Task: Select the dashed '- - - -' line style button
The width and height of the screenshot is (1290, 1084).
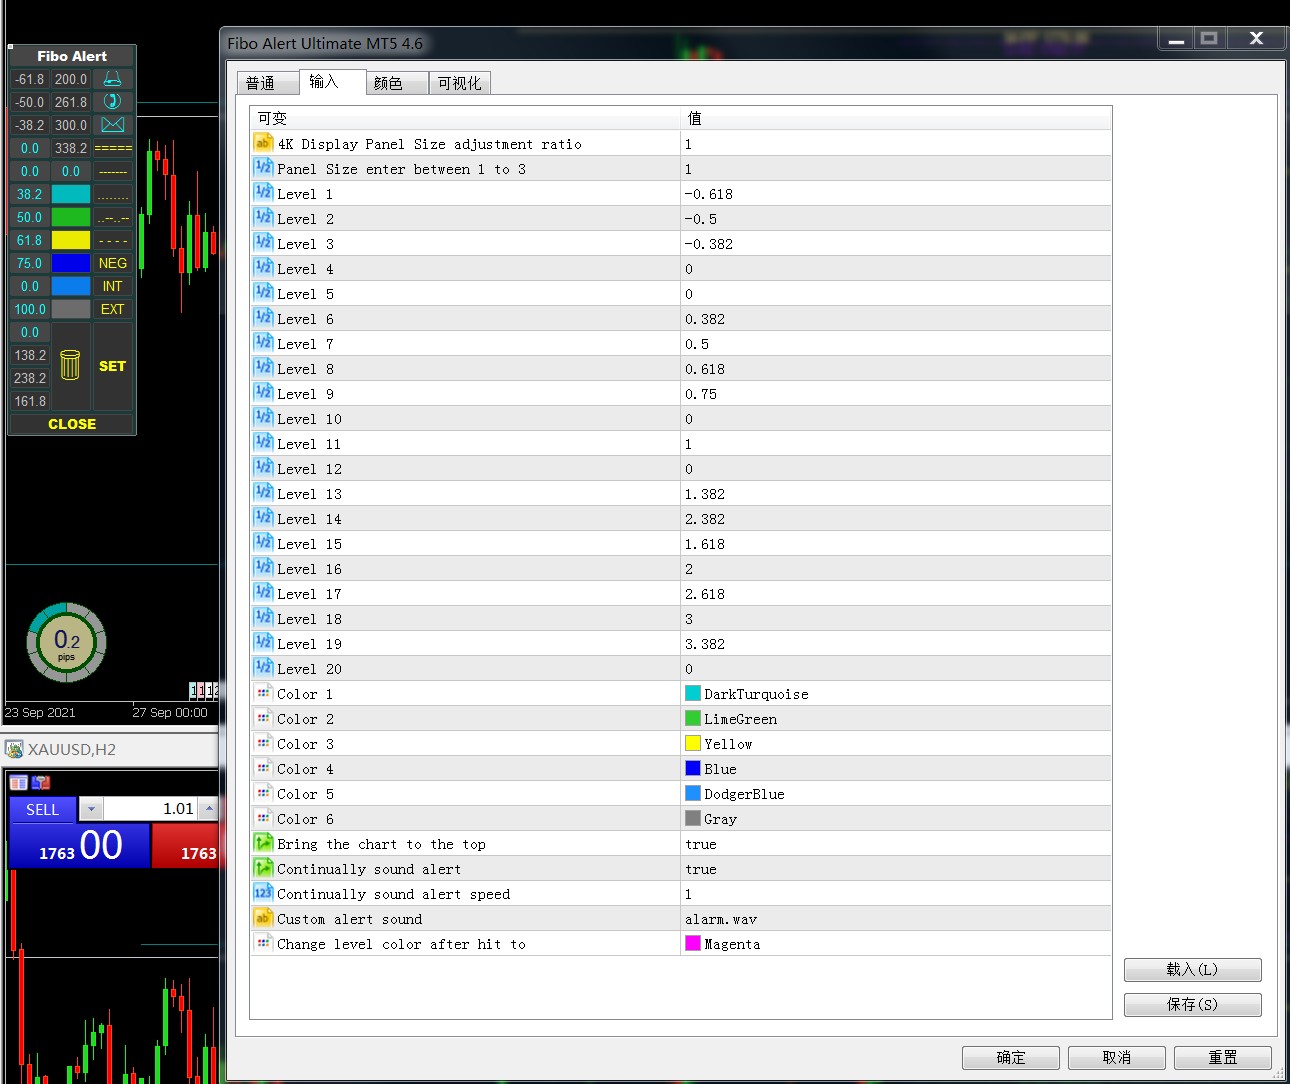Action: [x=113, y=240]
